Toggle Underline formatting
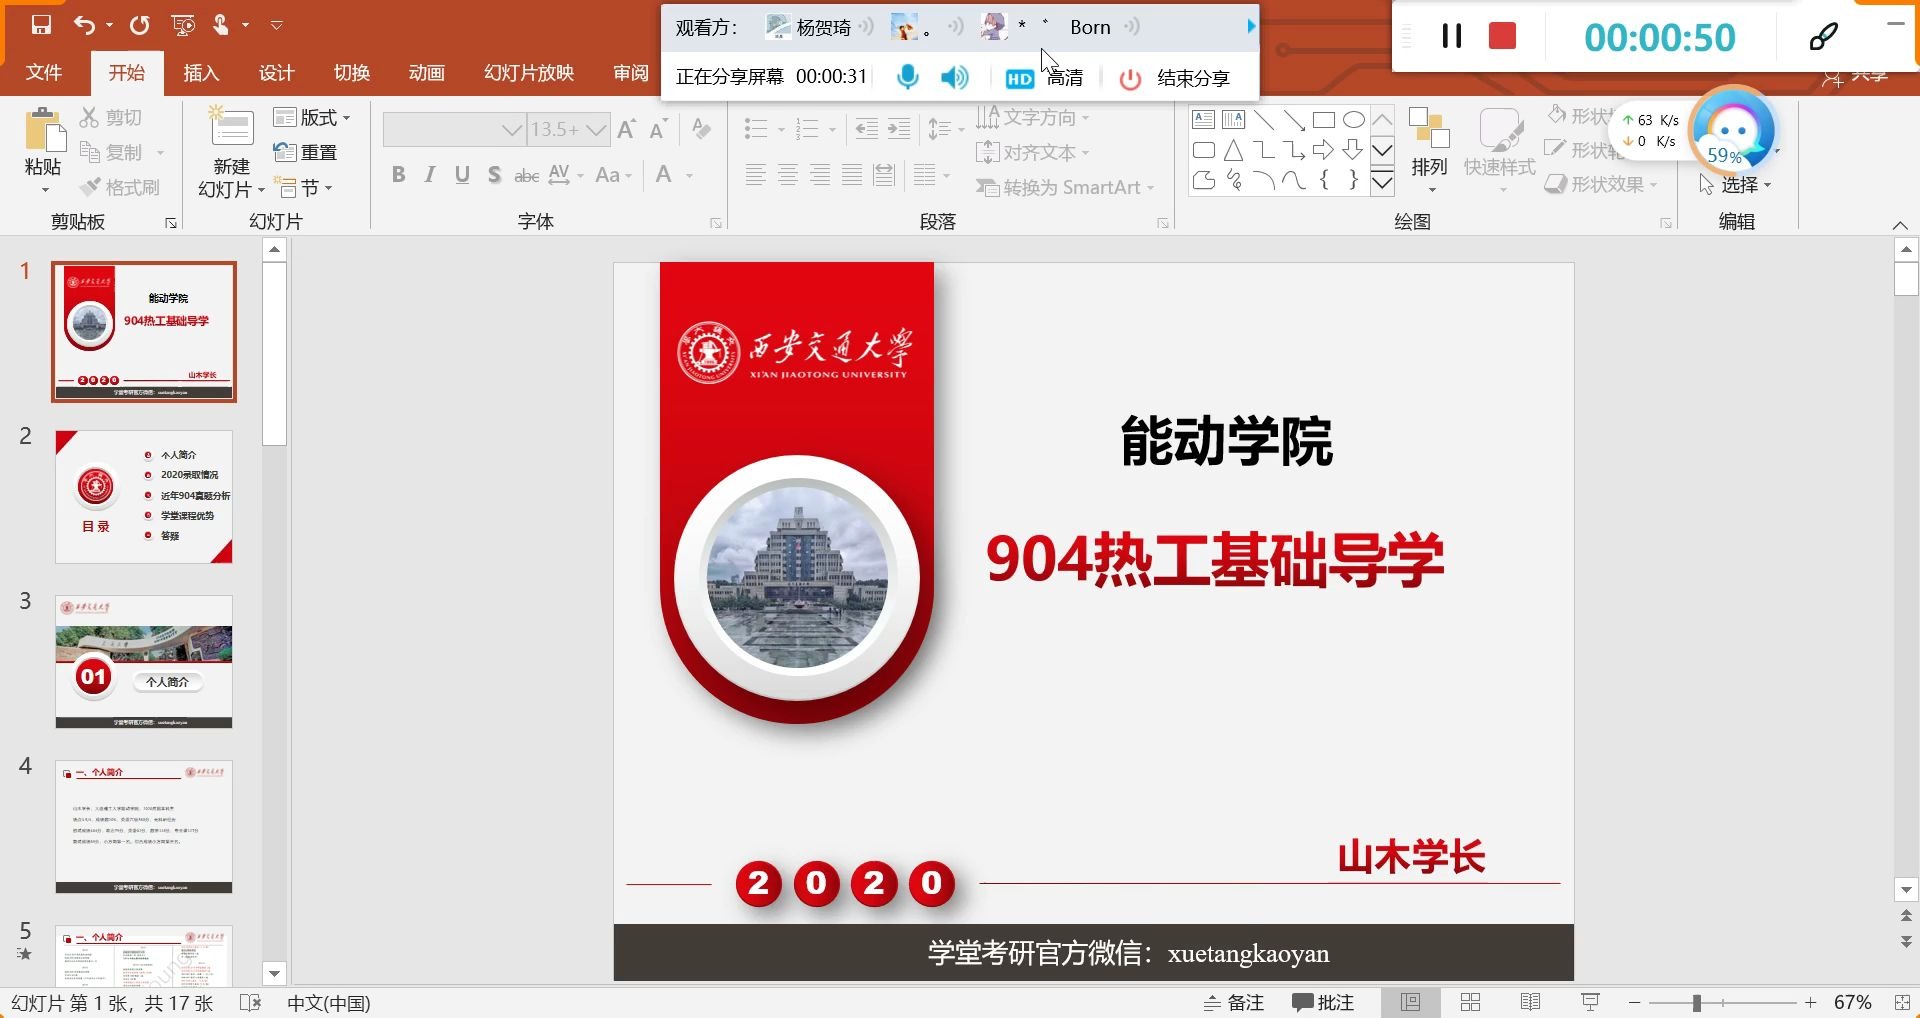Screen dimensions: 1920x1018 [462, 175]
